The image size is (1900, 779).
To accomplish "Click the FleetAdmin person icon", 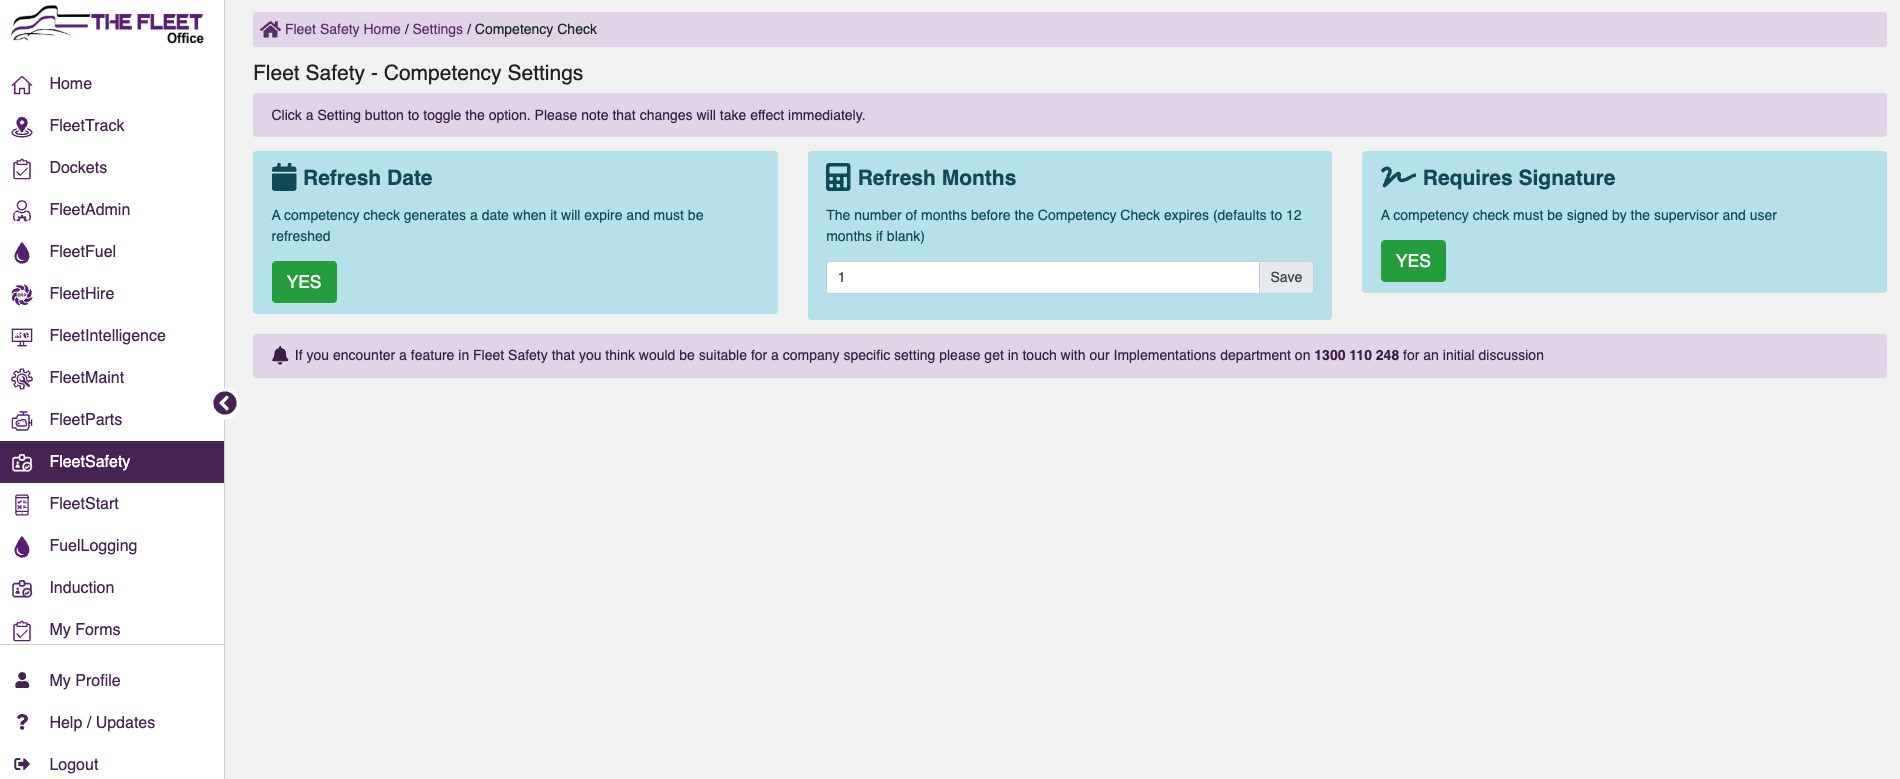I will coord(22,211).
